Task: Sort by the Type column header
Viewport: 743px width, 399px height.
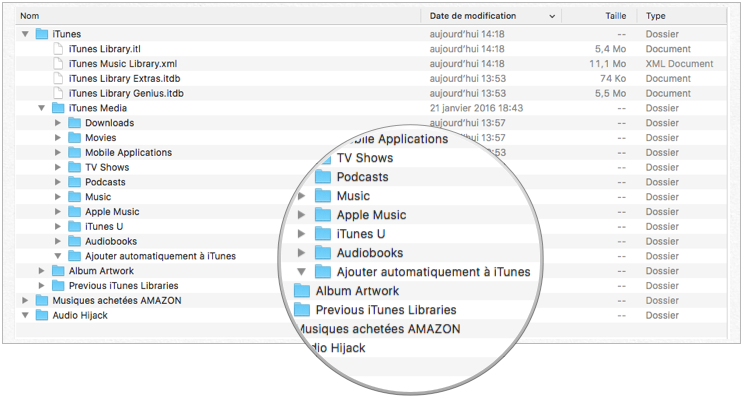Action: click(x=655, y=16)
